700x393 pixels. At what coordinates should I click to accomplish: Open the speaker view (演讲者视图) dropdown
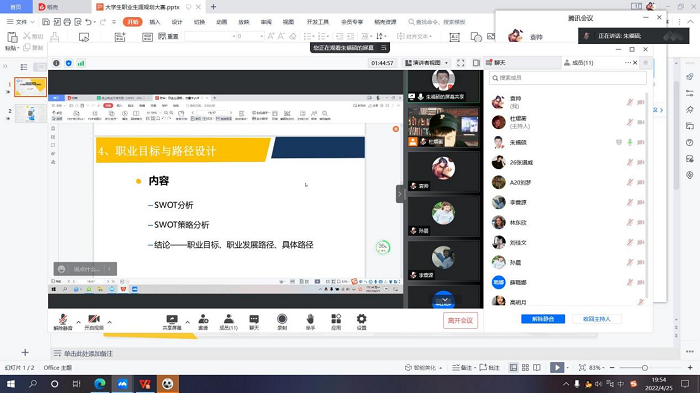(427, 63)
